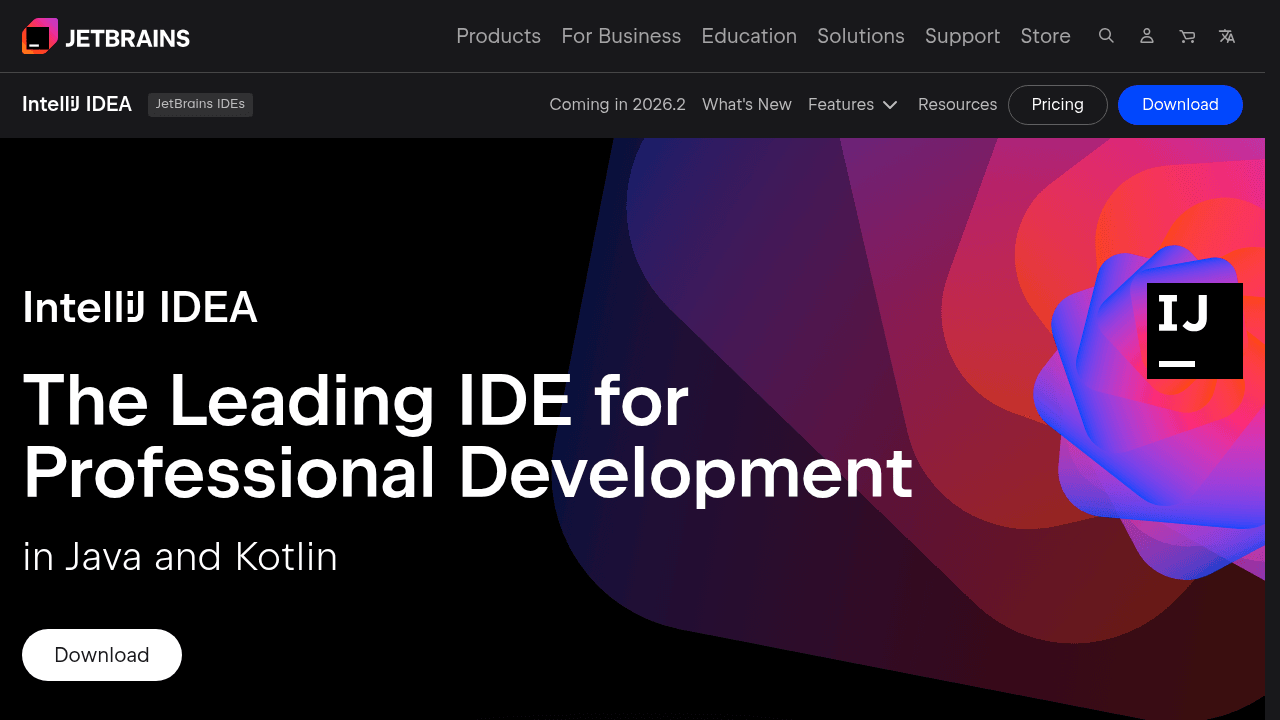Open the What's New link
This screenshot has height=720, width=1280.
coord(747,104)
